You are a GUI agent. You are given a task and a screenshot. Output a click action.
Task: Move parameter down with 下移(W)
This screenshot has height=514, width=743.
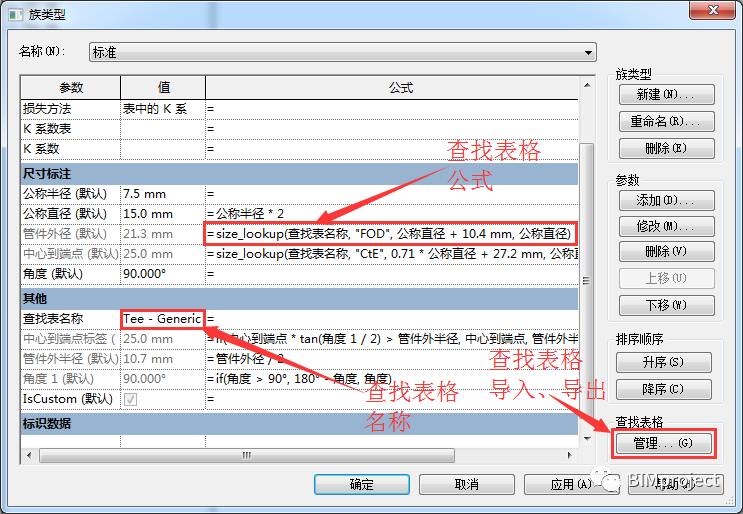(666, 305)
